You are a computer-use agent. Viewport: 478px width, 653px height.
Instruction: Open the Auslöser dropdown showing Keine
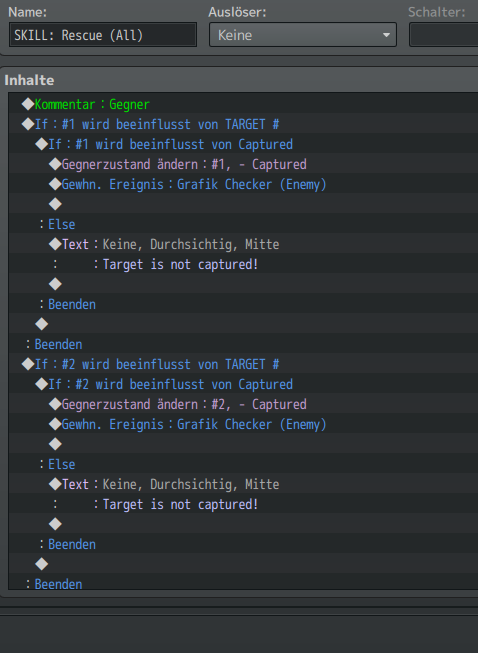click(x=303, y=35)
